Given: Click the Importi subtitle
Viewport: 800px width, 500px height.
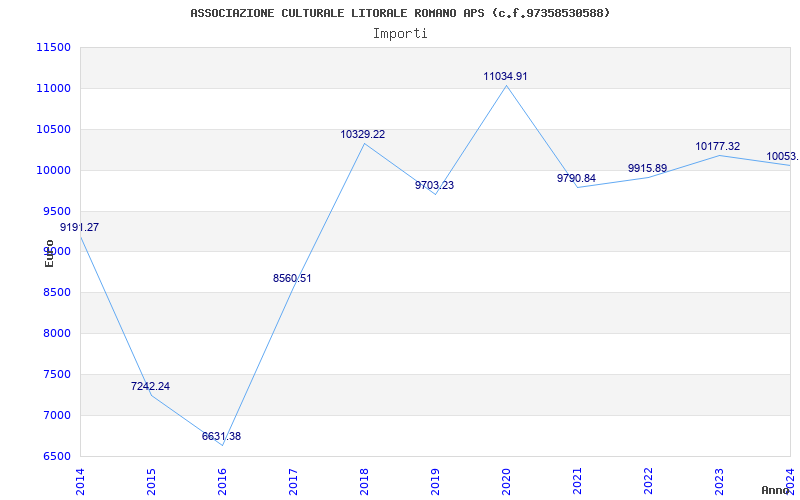Looking at the screenshot, I should tap(400, 34).
